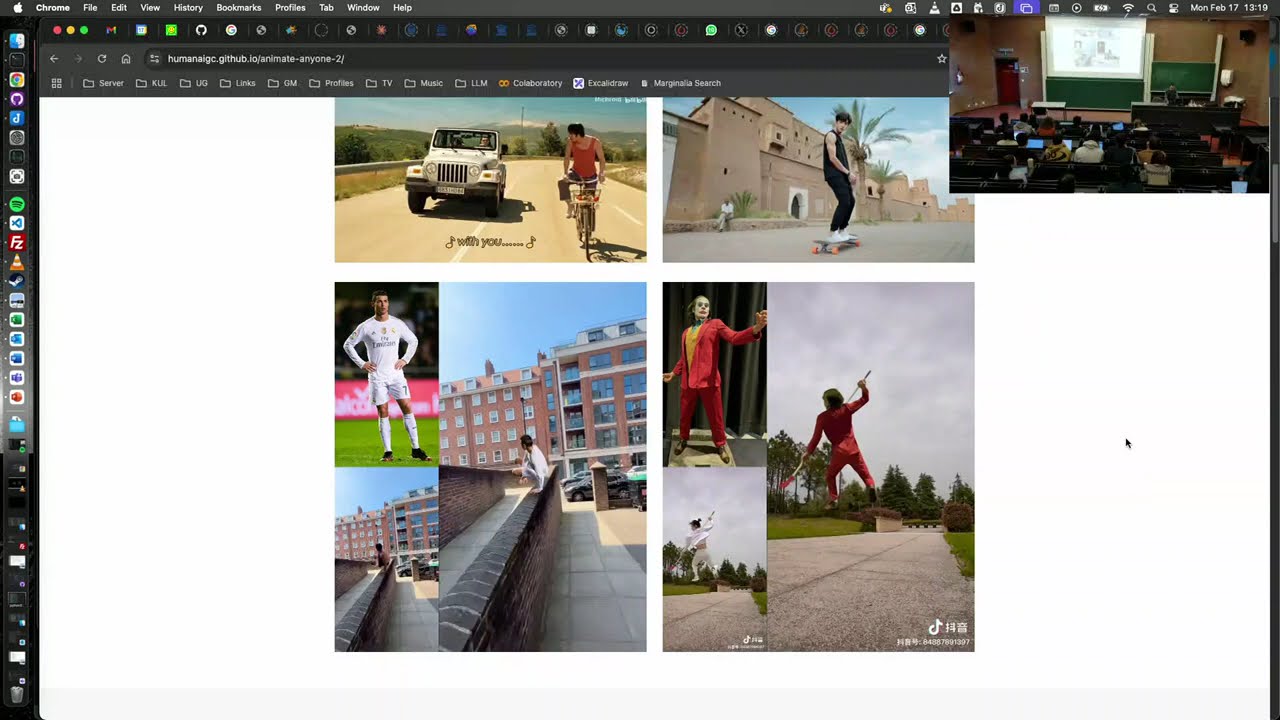Screen dimensions: 1280x720
Task: Open the green smiley-face pinned tab
Action: click(x=171, y=30)
